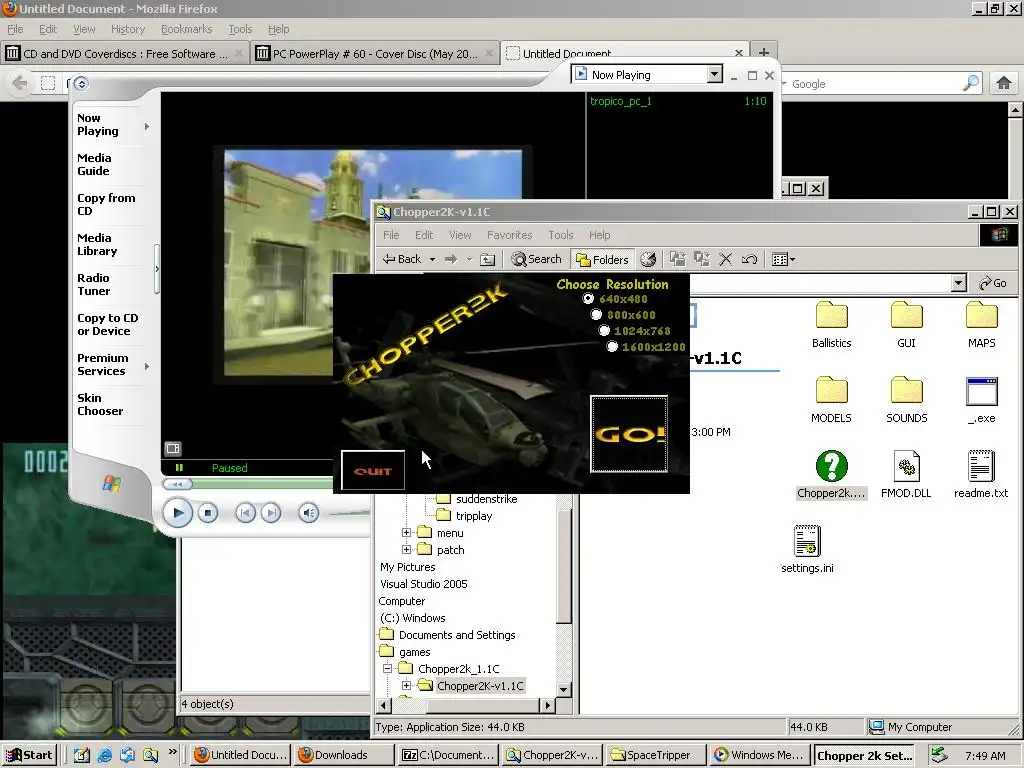Viewport: 1024px width, 768px height.
Task: Select the _.exe file icon
Action: 982,400
